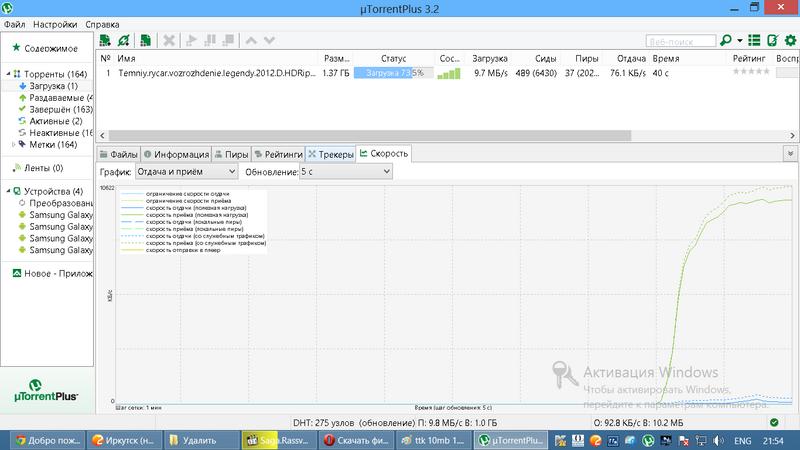Click the download progress bar 73.5%
Viewport: 800px width, 450px height.
393,73
